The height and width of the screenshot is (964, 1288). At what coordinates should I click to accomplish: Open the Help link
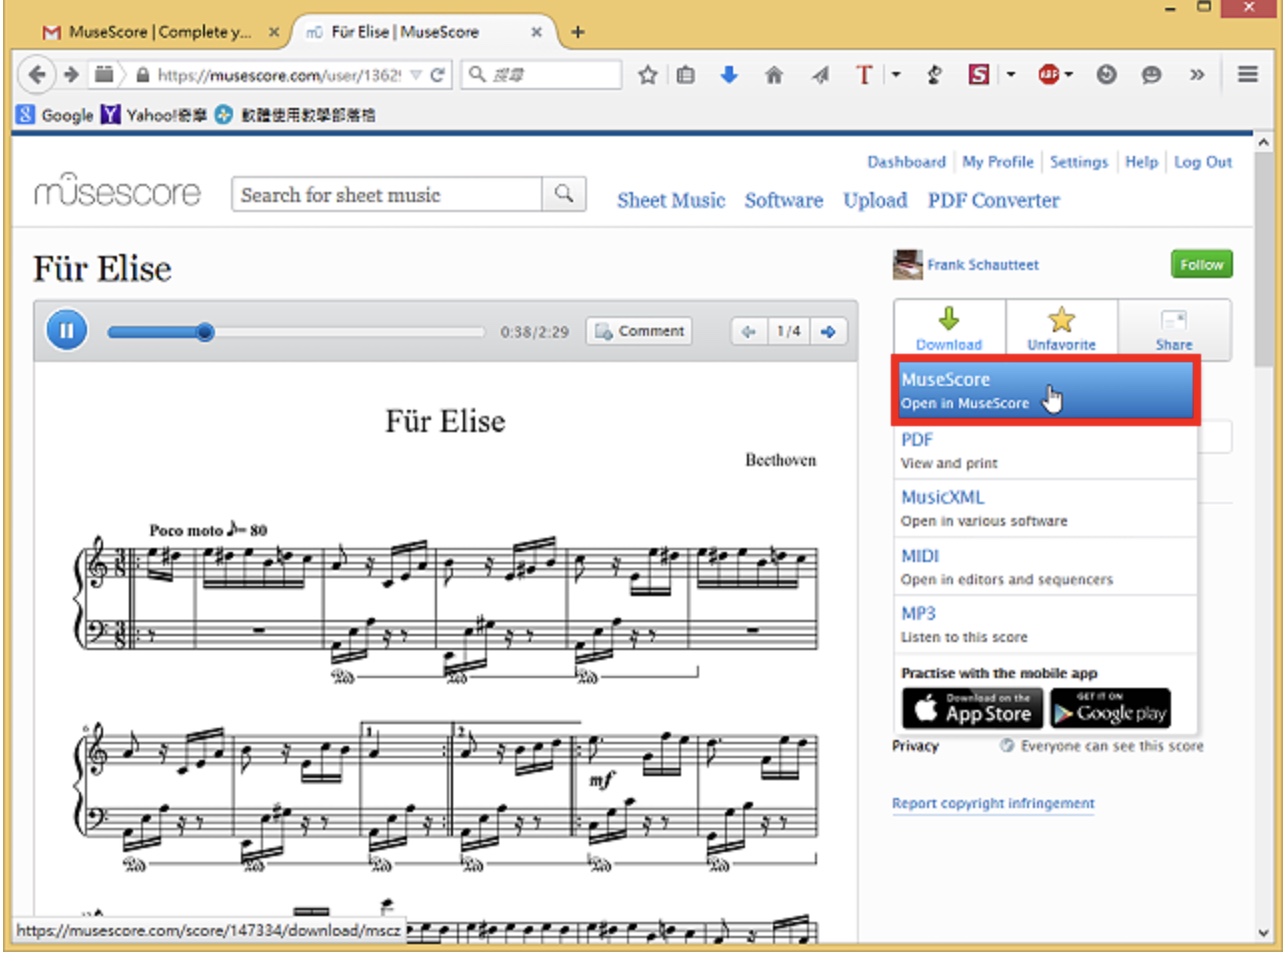[1141, 162]
